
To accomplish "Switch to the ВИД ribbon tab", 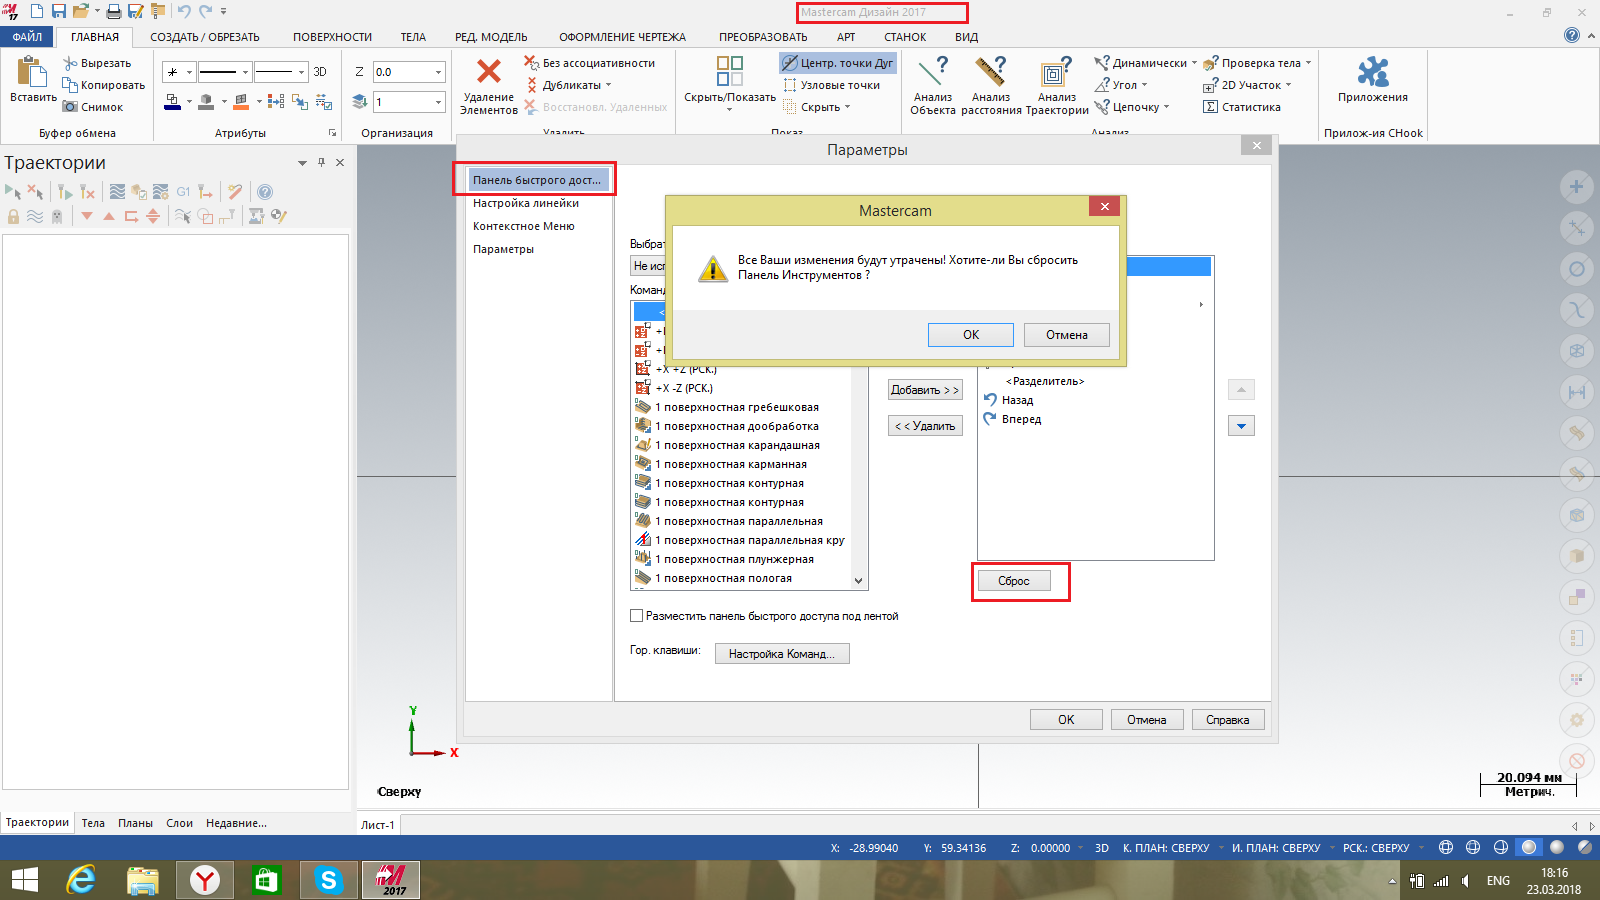I will pyautogui.click(x=966, y=37).
